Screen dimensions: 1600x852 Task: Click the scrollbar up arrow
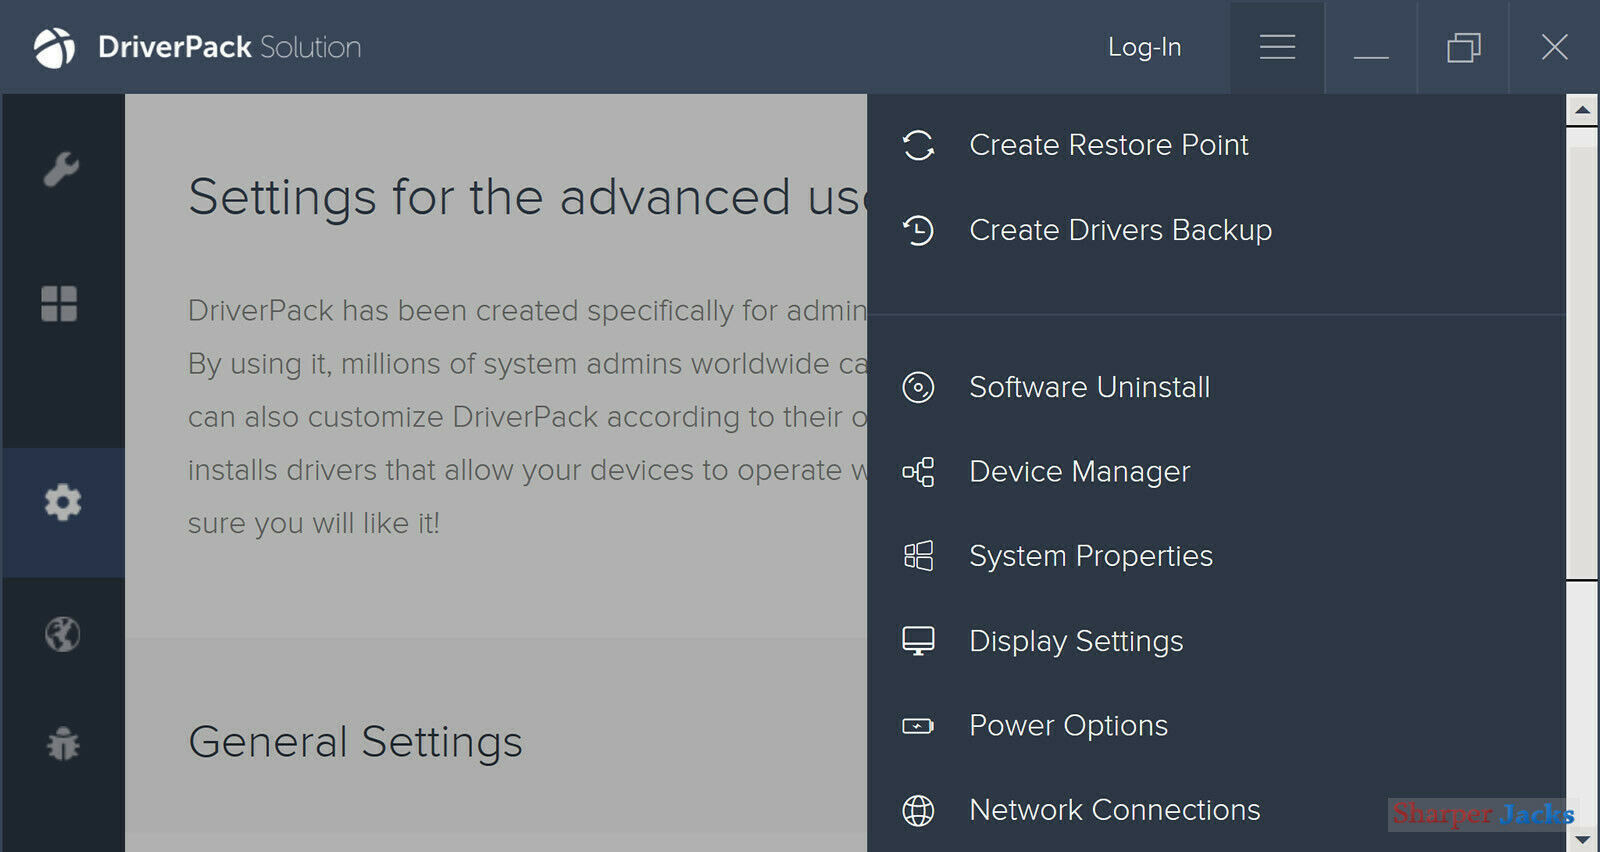point(1582,109)
